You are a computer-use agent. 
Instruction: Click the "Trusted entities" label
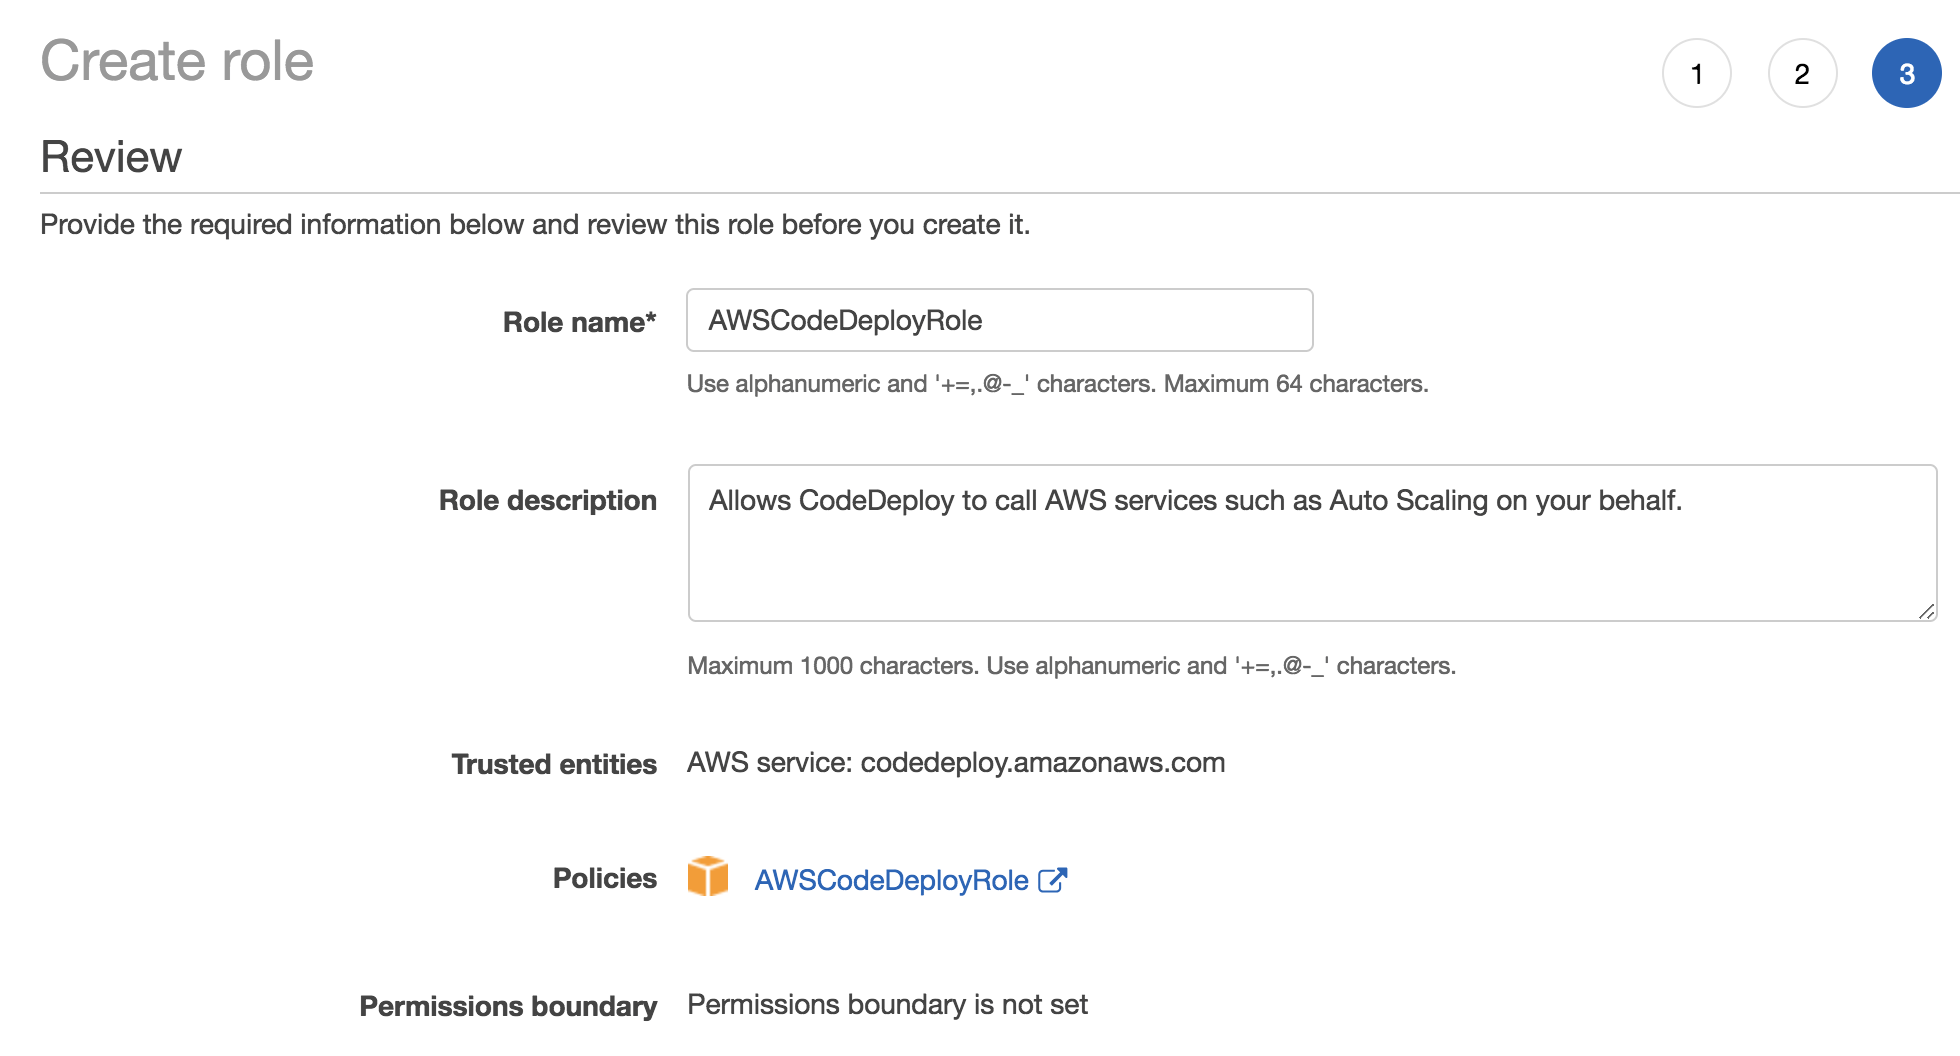[554, 764]
